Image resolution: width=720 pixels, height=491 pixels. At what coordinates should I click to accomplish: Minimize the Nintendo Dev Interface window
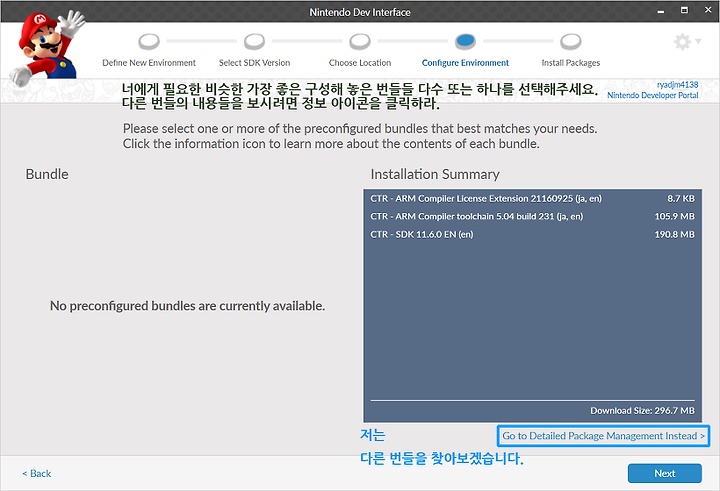point(661,11)
